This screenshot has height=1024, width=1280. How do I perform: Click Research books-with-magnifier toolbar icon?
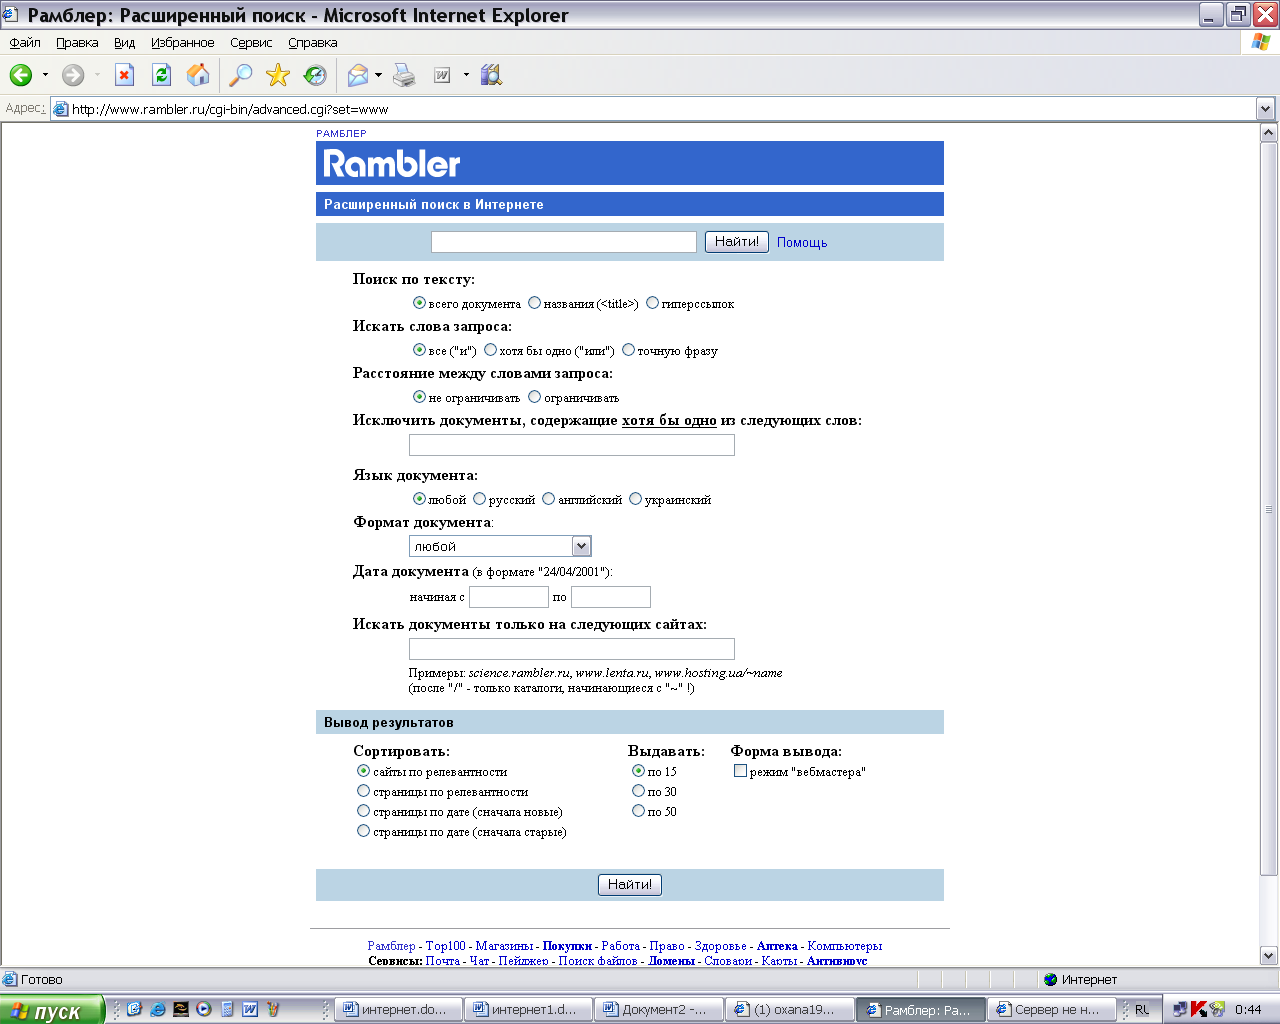[491, 75]
